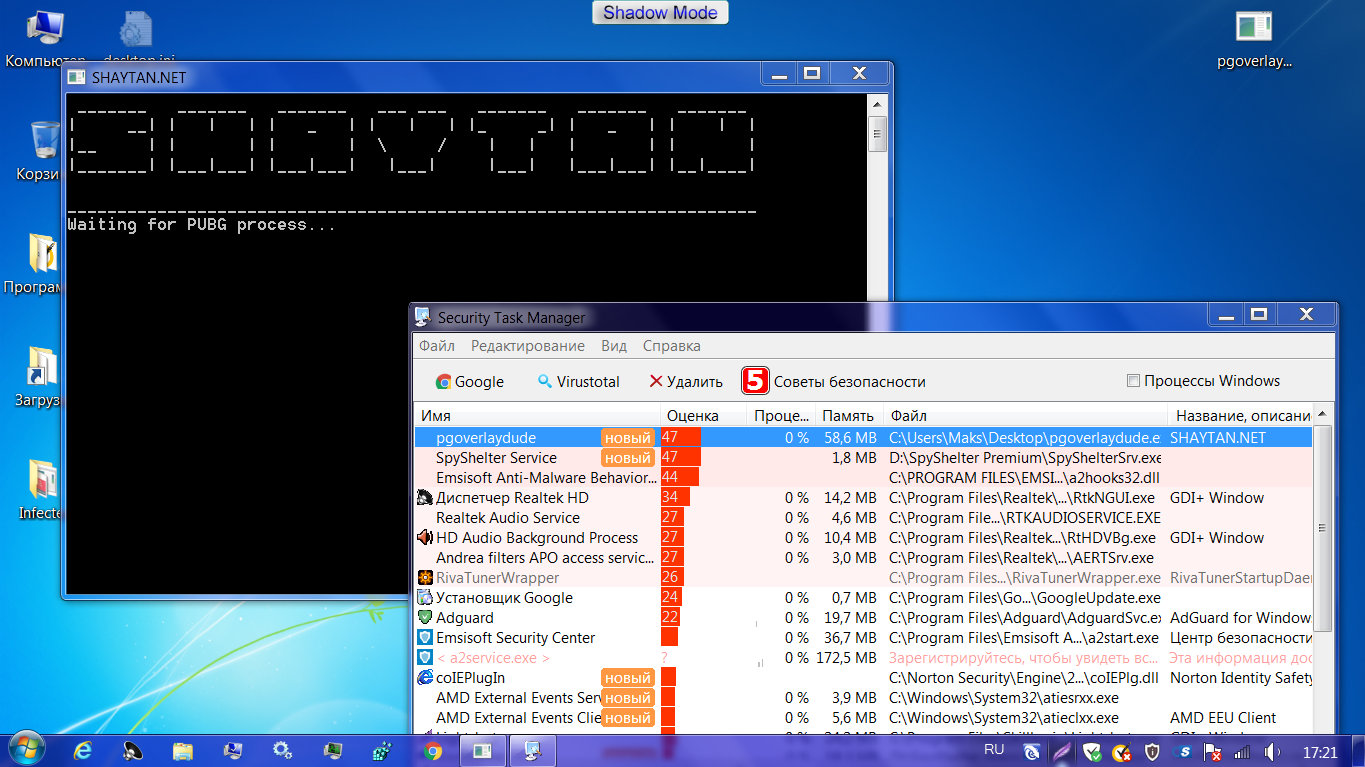Image resolution: width=1365 pixels, height=767 pixels.
Task: Click the speaker app icon in taskbar
Action: coord(133,750)
